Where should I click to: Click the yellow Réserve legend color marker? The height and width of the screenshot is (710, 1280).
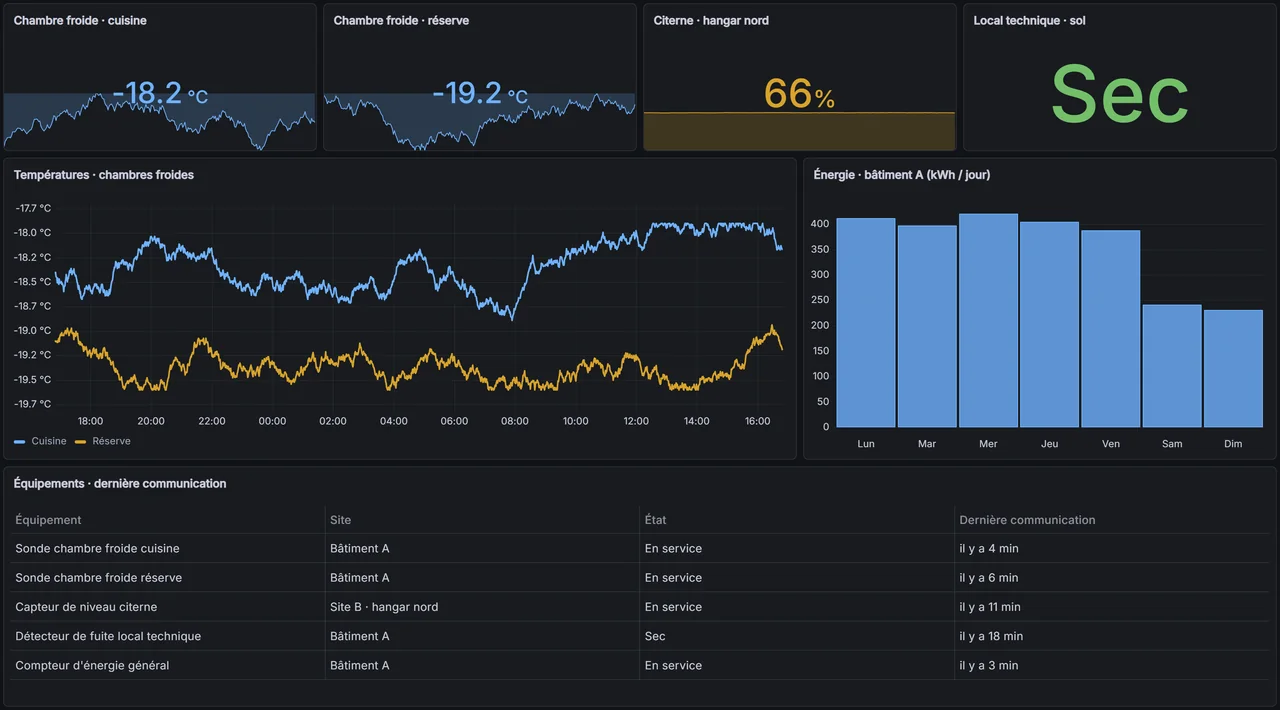(81, 441)
